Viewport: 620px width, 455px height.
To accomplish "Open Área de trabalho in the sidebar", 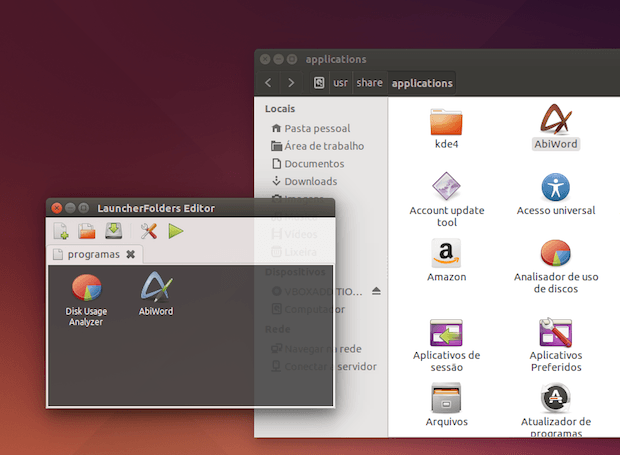I will click(x=318, y=146).
